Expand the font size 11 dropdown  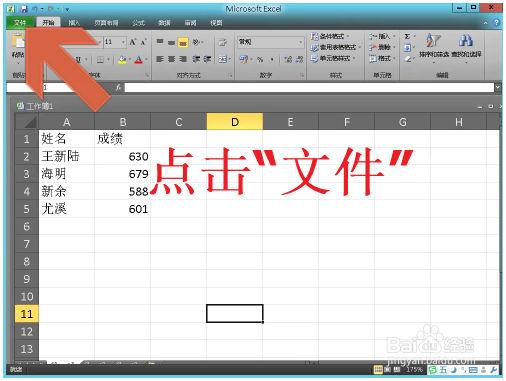click(x=123, y=42)
